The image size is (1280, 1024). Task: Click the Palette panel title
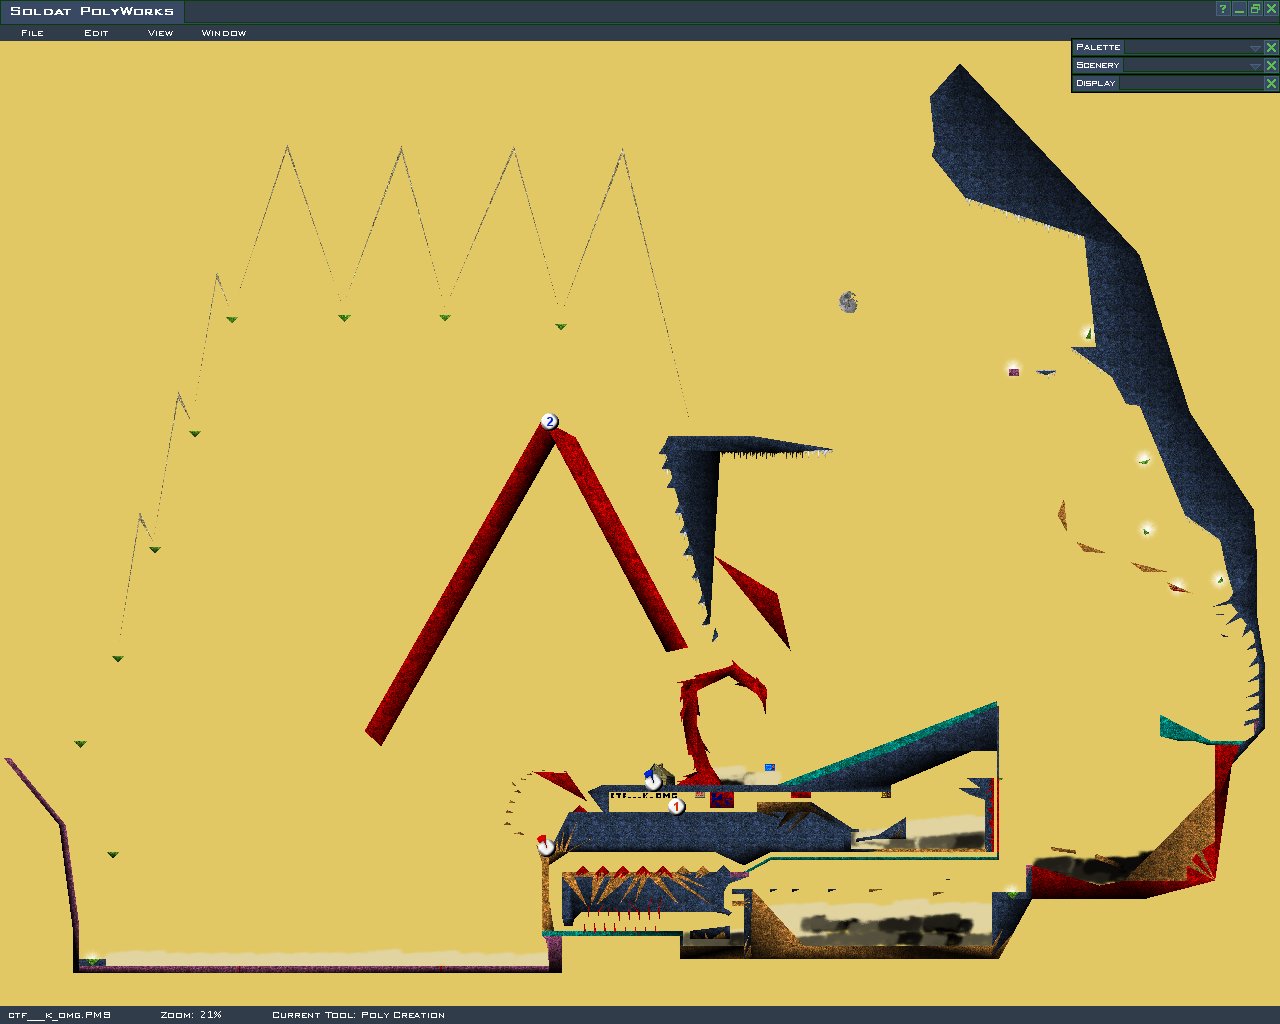1098,48
